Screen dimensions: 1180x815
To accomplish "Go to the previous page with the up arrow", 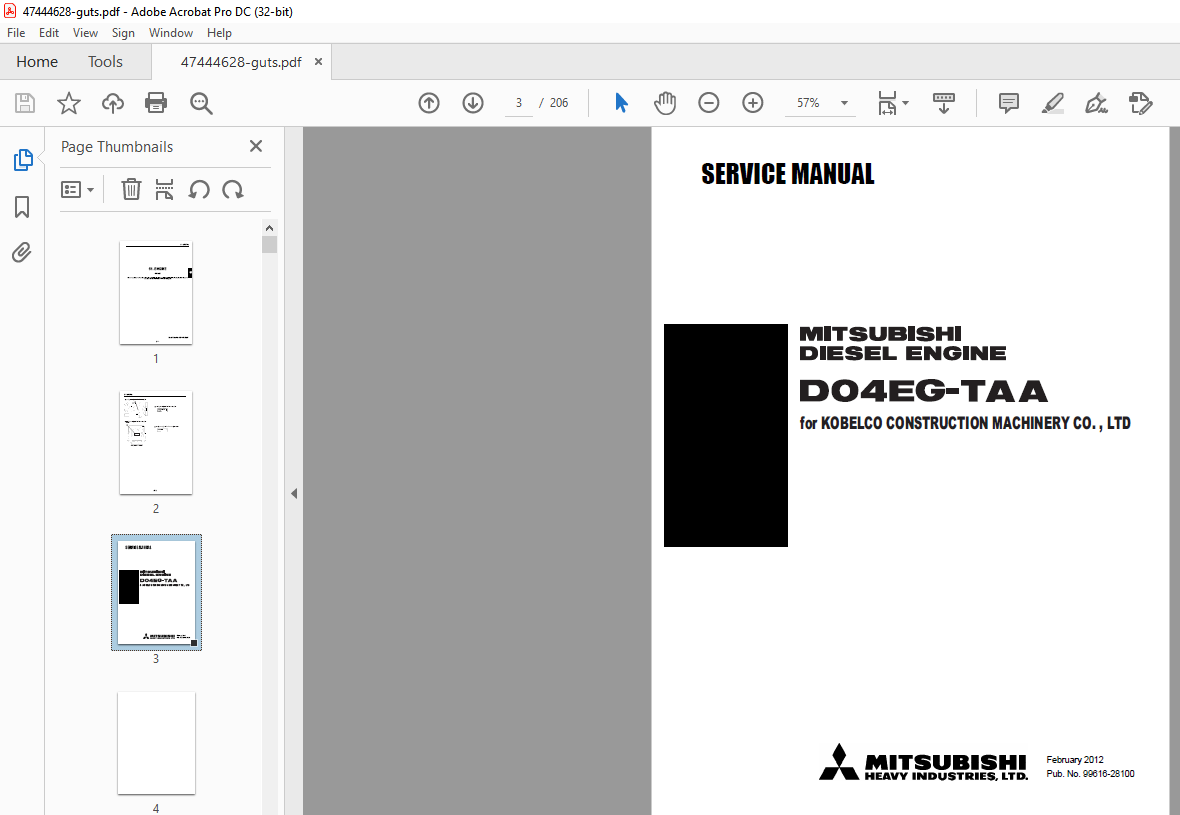I will point(429,103).
